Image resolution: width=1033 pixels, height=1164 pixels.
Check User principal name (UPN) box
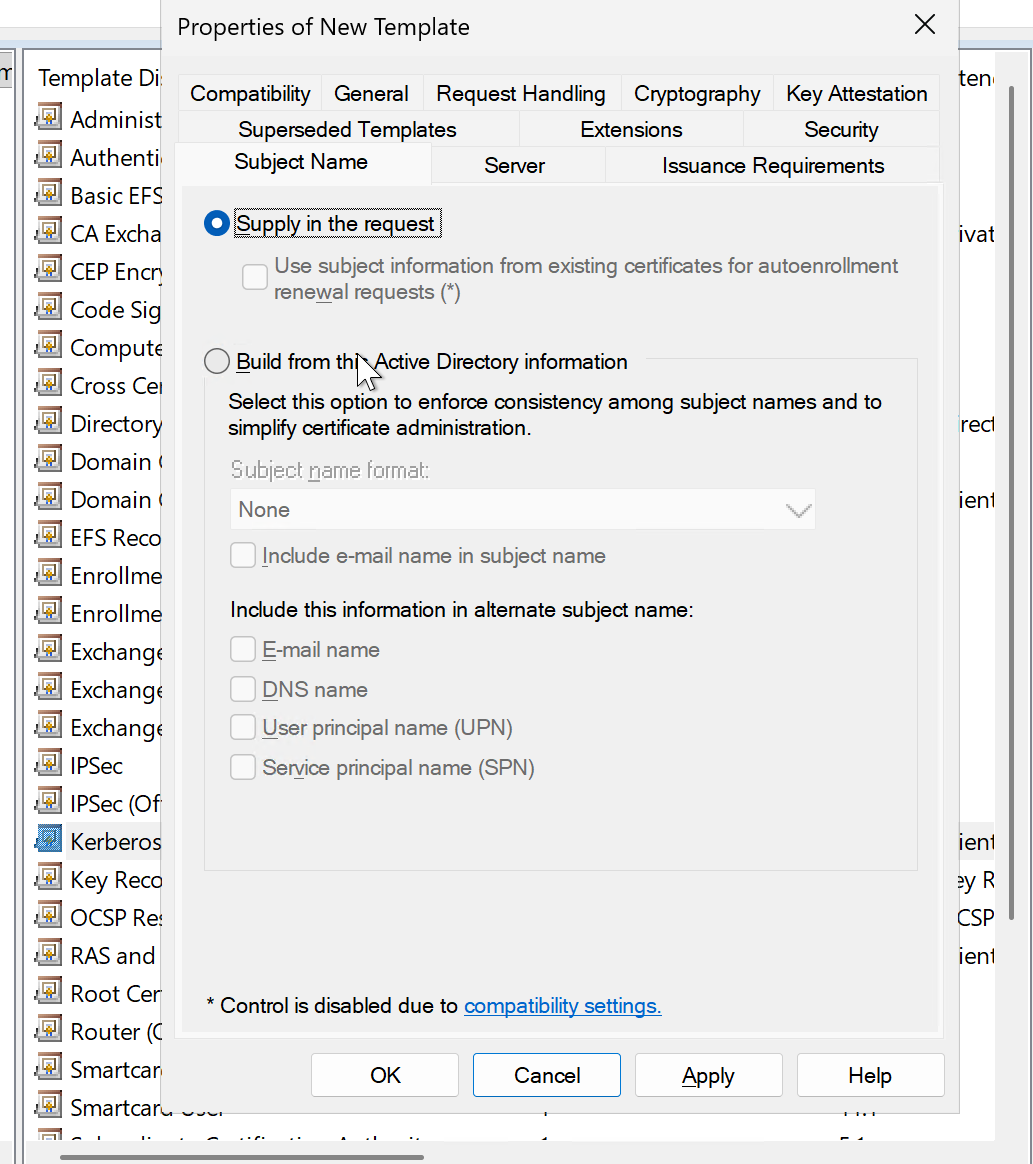[x=243, y=728]
